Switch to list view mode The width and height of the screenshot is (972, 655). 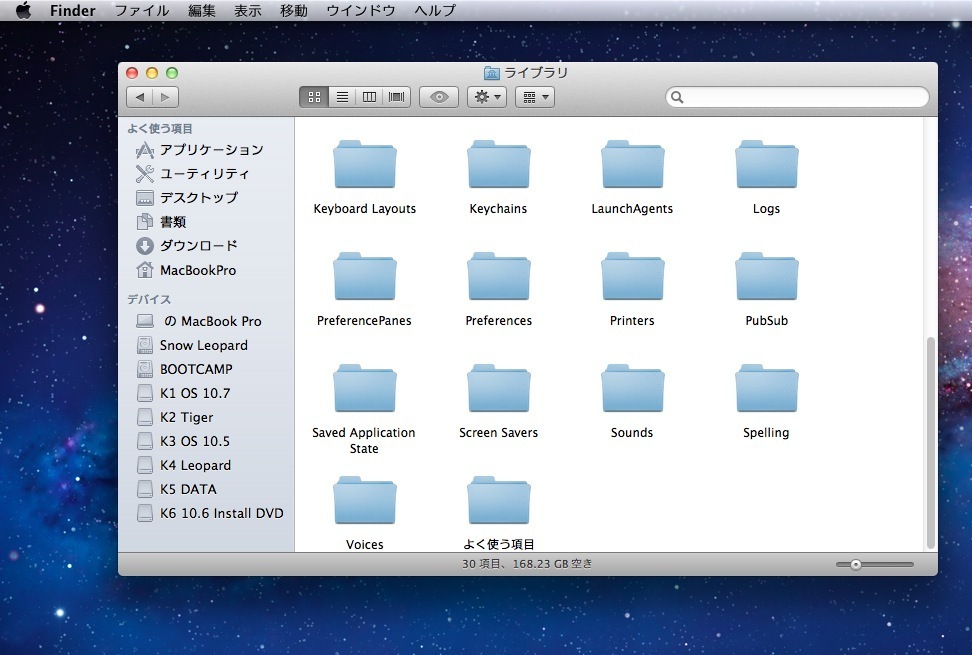pyautogui.click(x=342, y=97)
